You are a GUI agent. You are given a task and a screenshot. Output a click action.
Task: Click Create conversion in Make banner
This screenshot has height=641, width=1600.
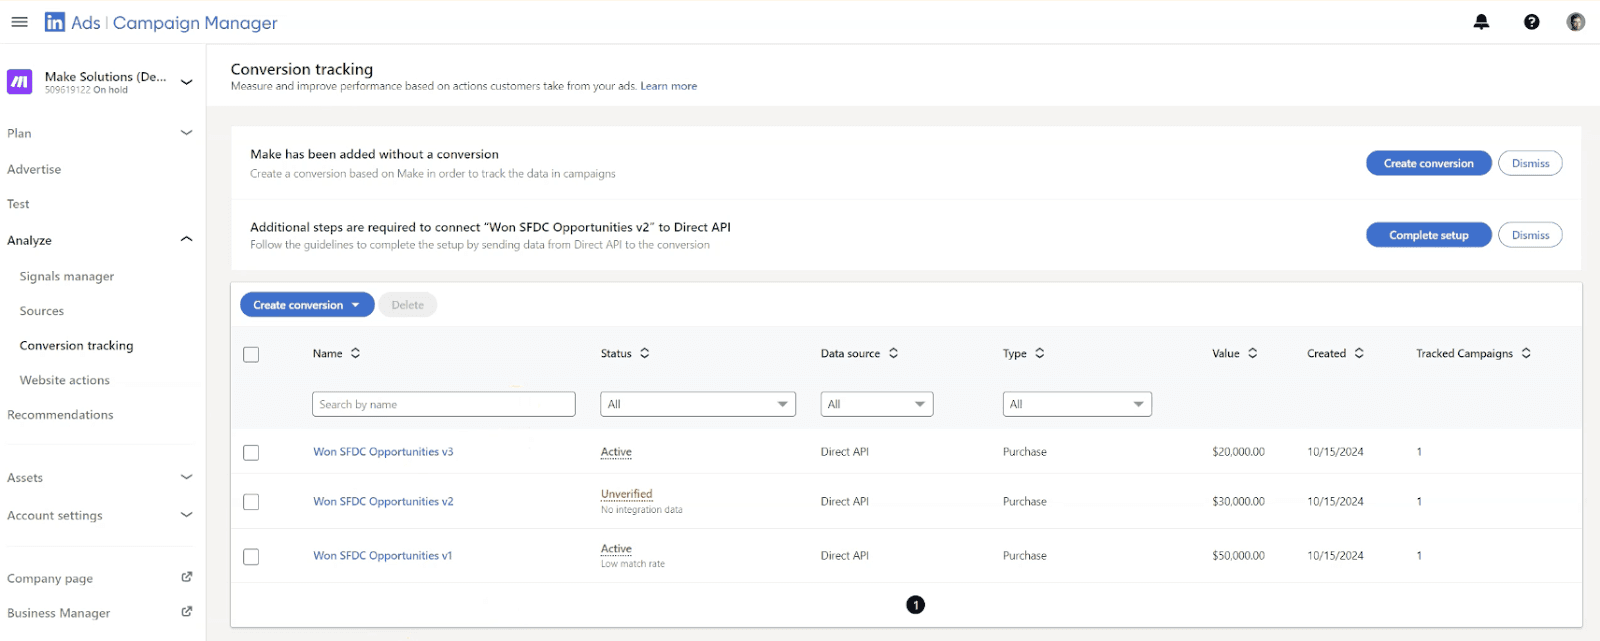(1429, 163)
